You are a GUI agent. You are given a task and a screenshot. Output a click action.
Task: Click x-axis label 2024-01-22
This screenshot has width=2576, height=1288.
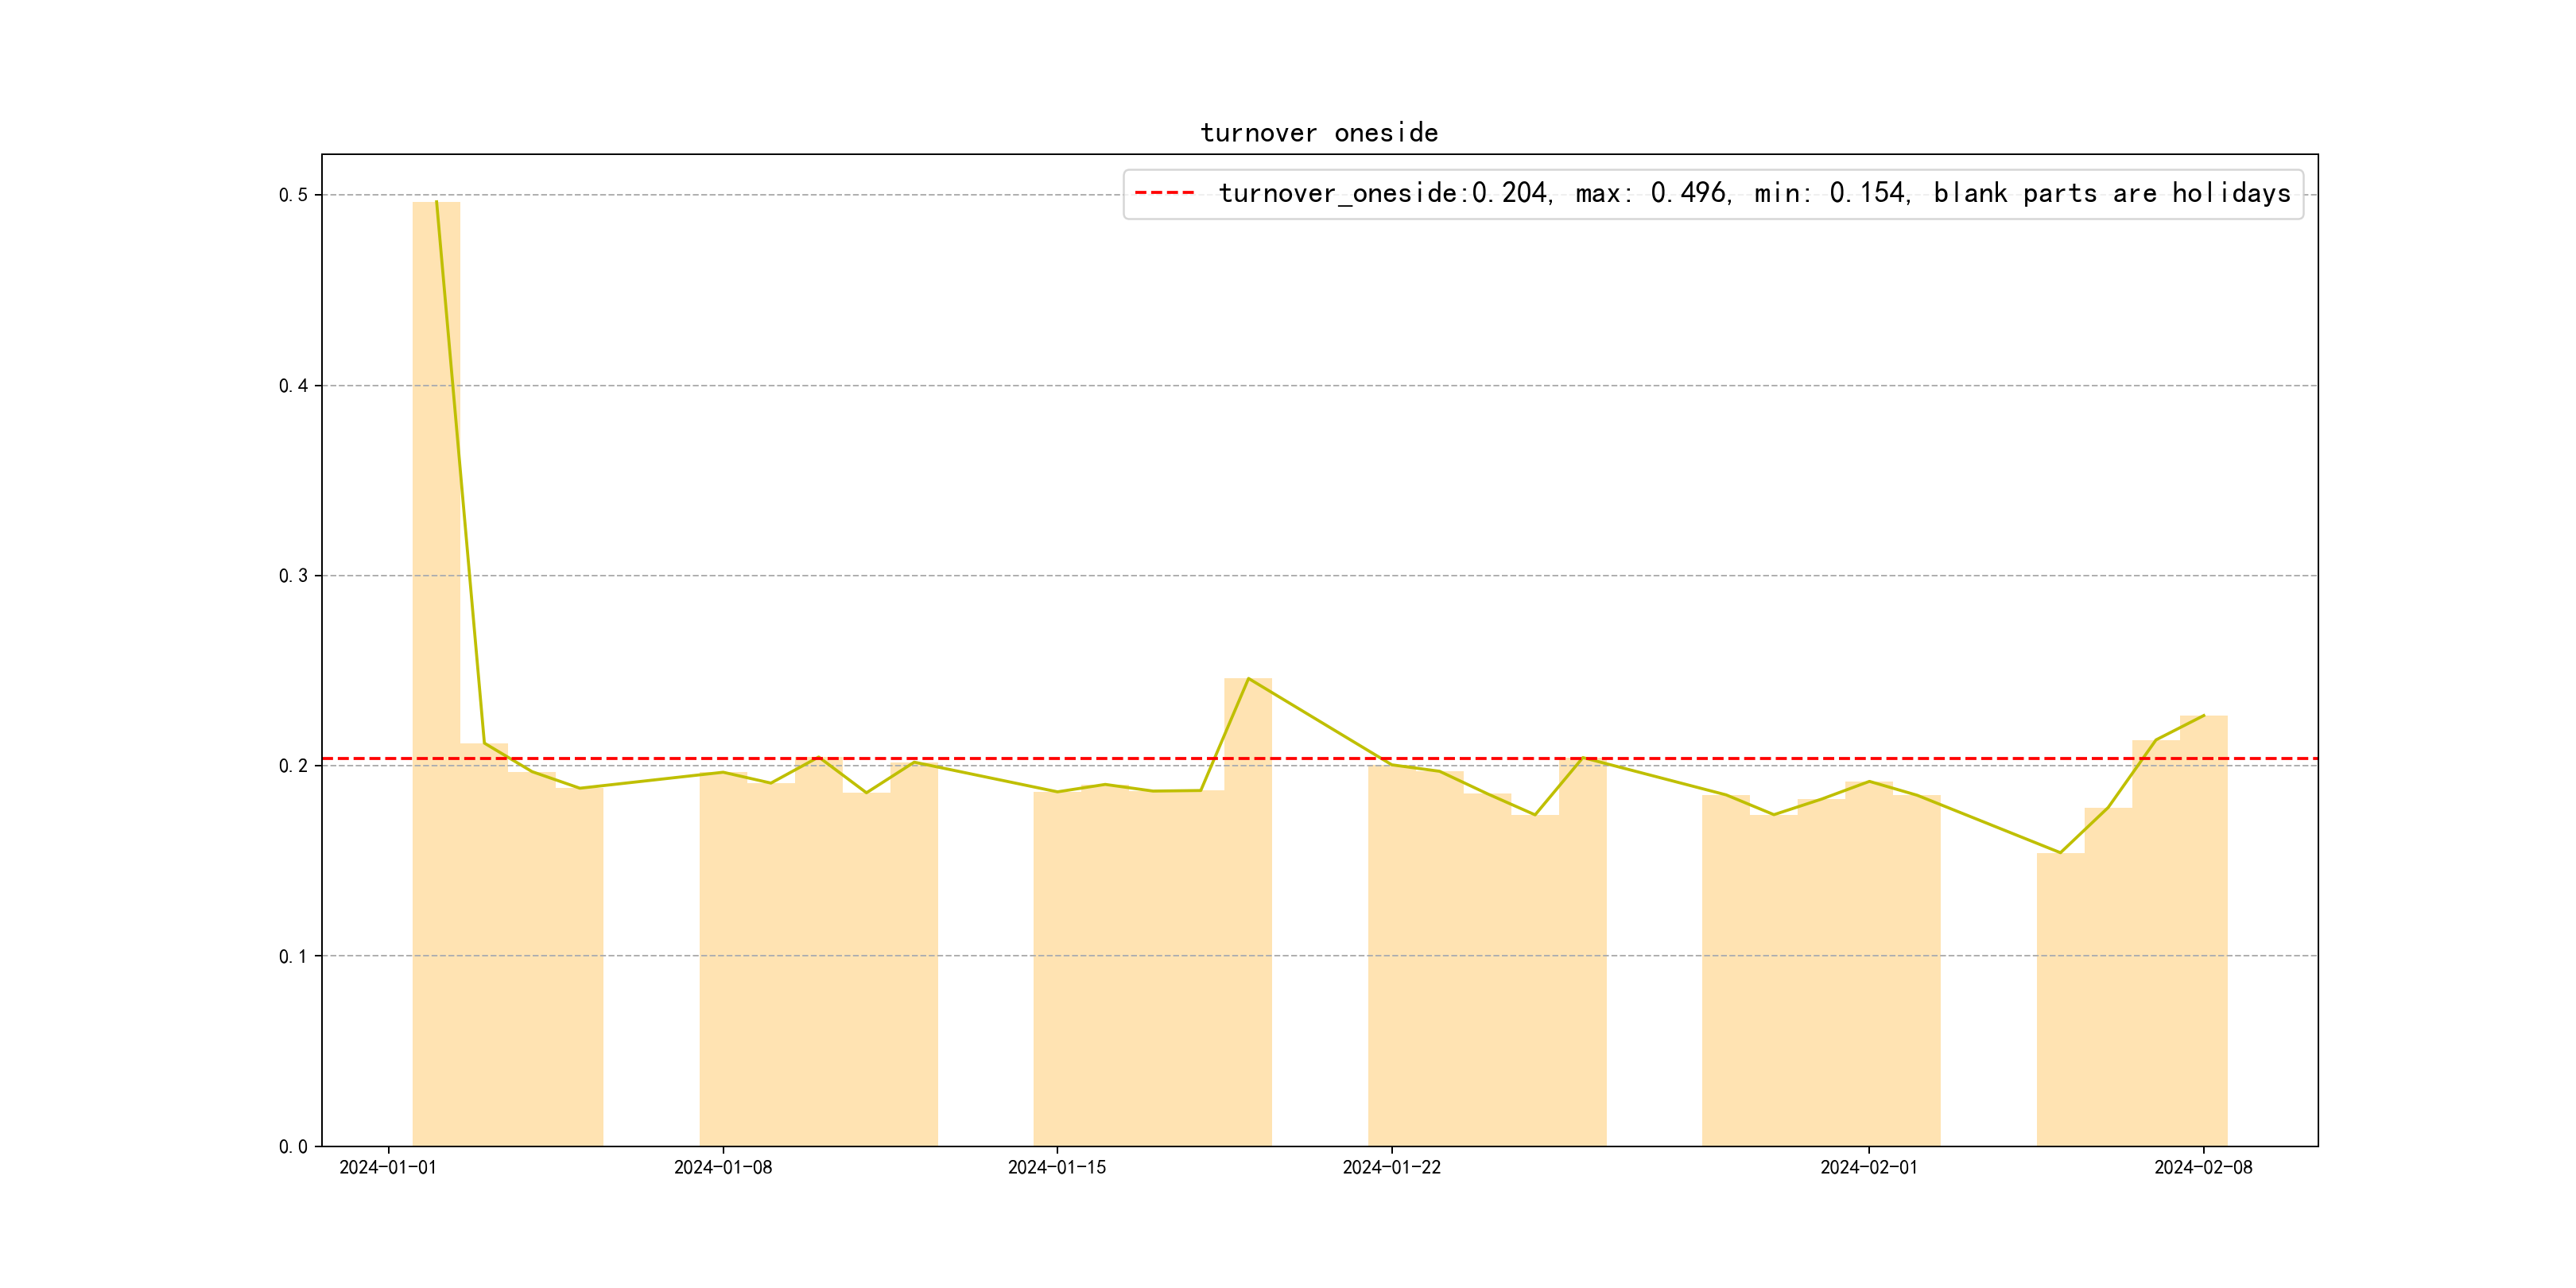(1391, 1167)
